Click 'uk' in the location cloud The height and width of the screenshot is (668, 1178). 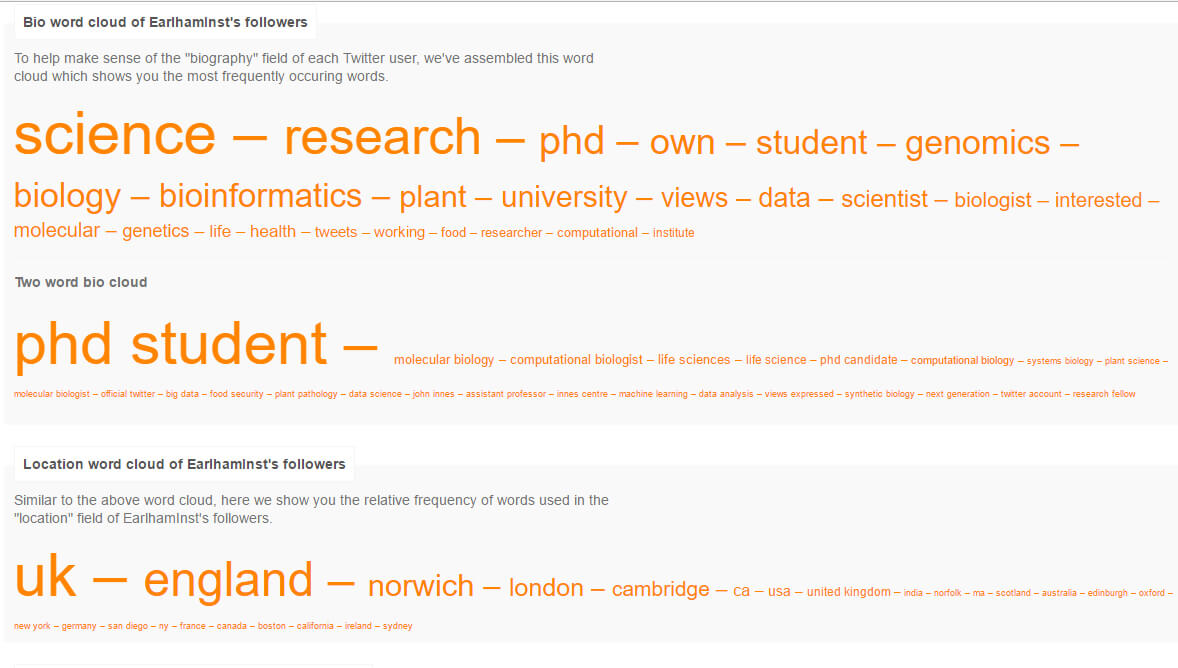45,578
